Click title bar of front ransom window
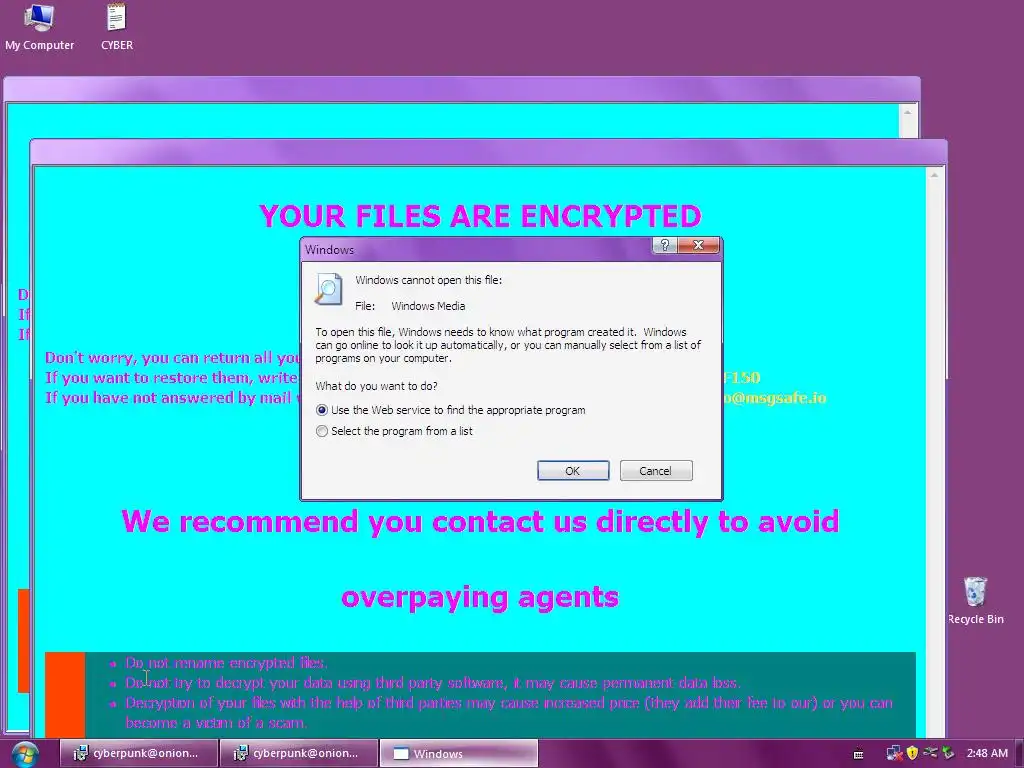 (x=488, y=152)
